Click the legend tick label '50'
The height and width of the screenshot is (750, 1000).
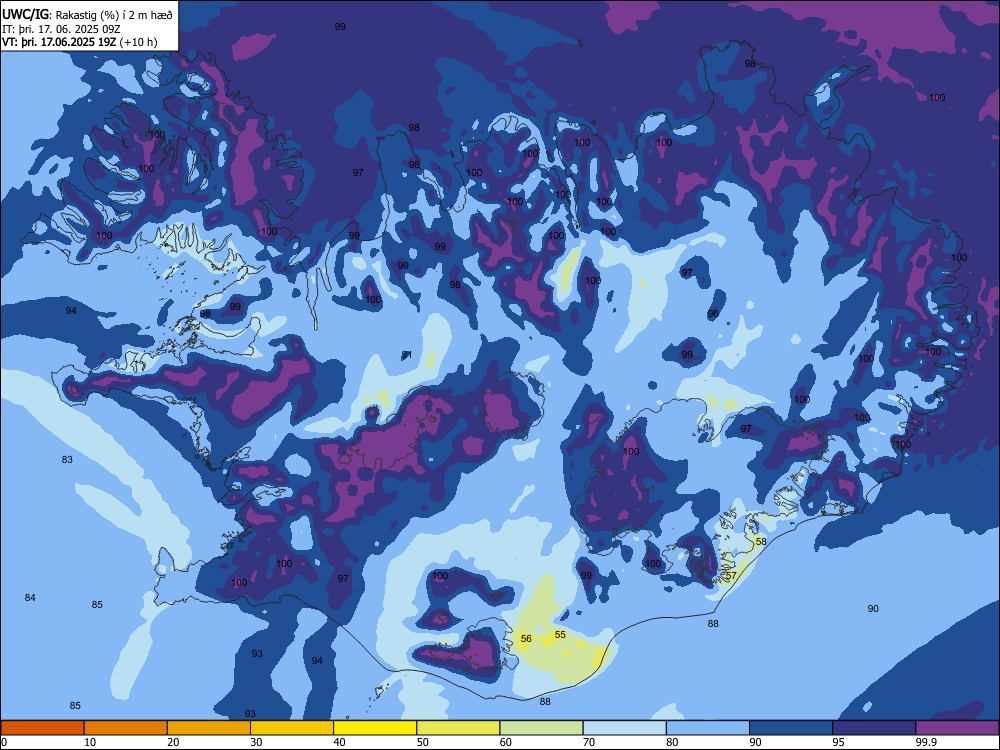[x=423, y=742]
